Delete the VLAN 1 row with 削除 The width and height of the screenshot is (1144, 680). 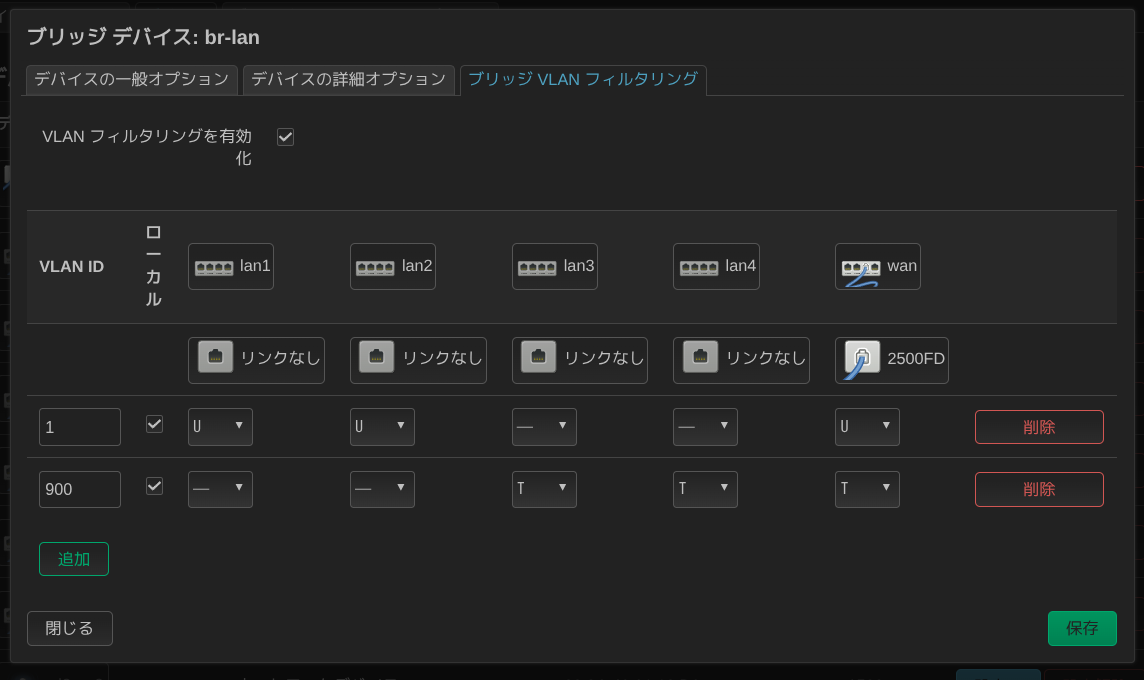click(x=1039, y=427)
